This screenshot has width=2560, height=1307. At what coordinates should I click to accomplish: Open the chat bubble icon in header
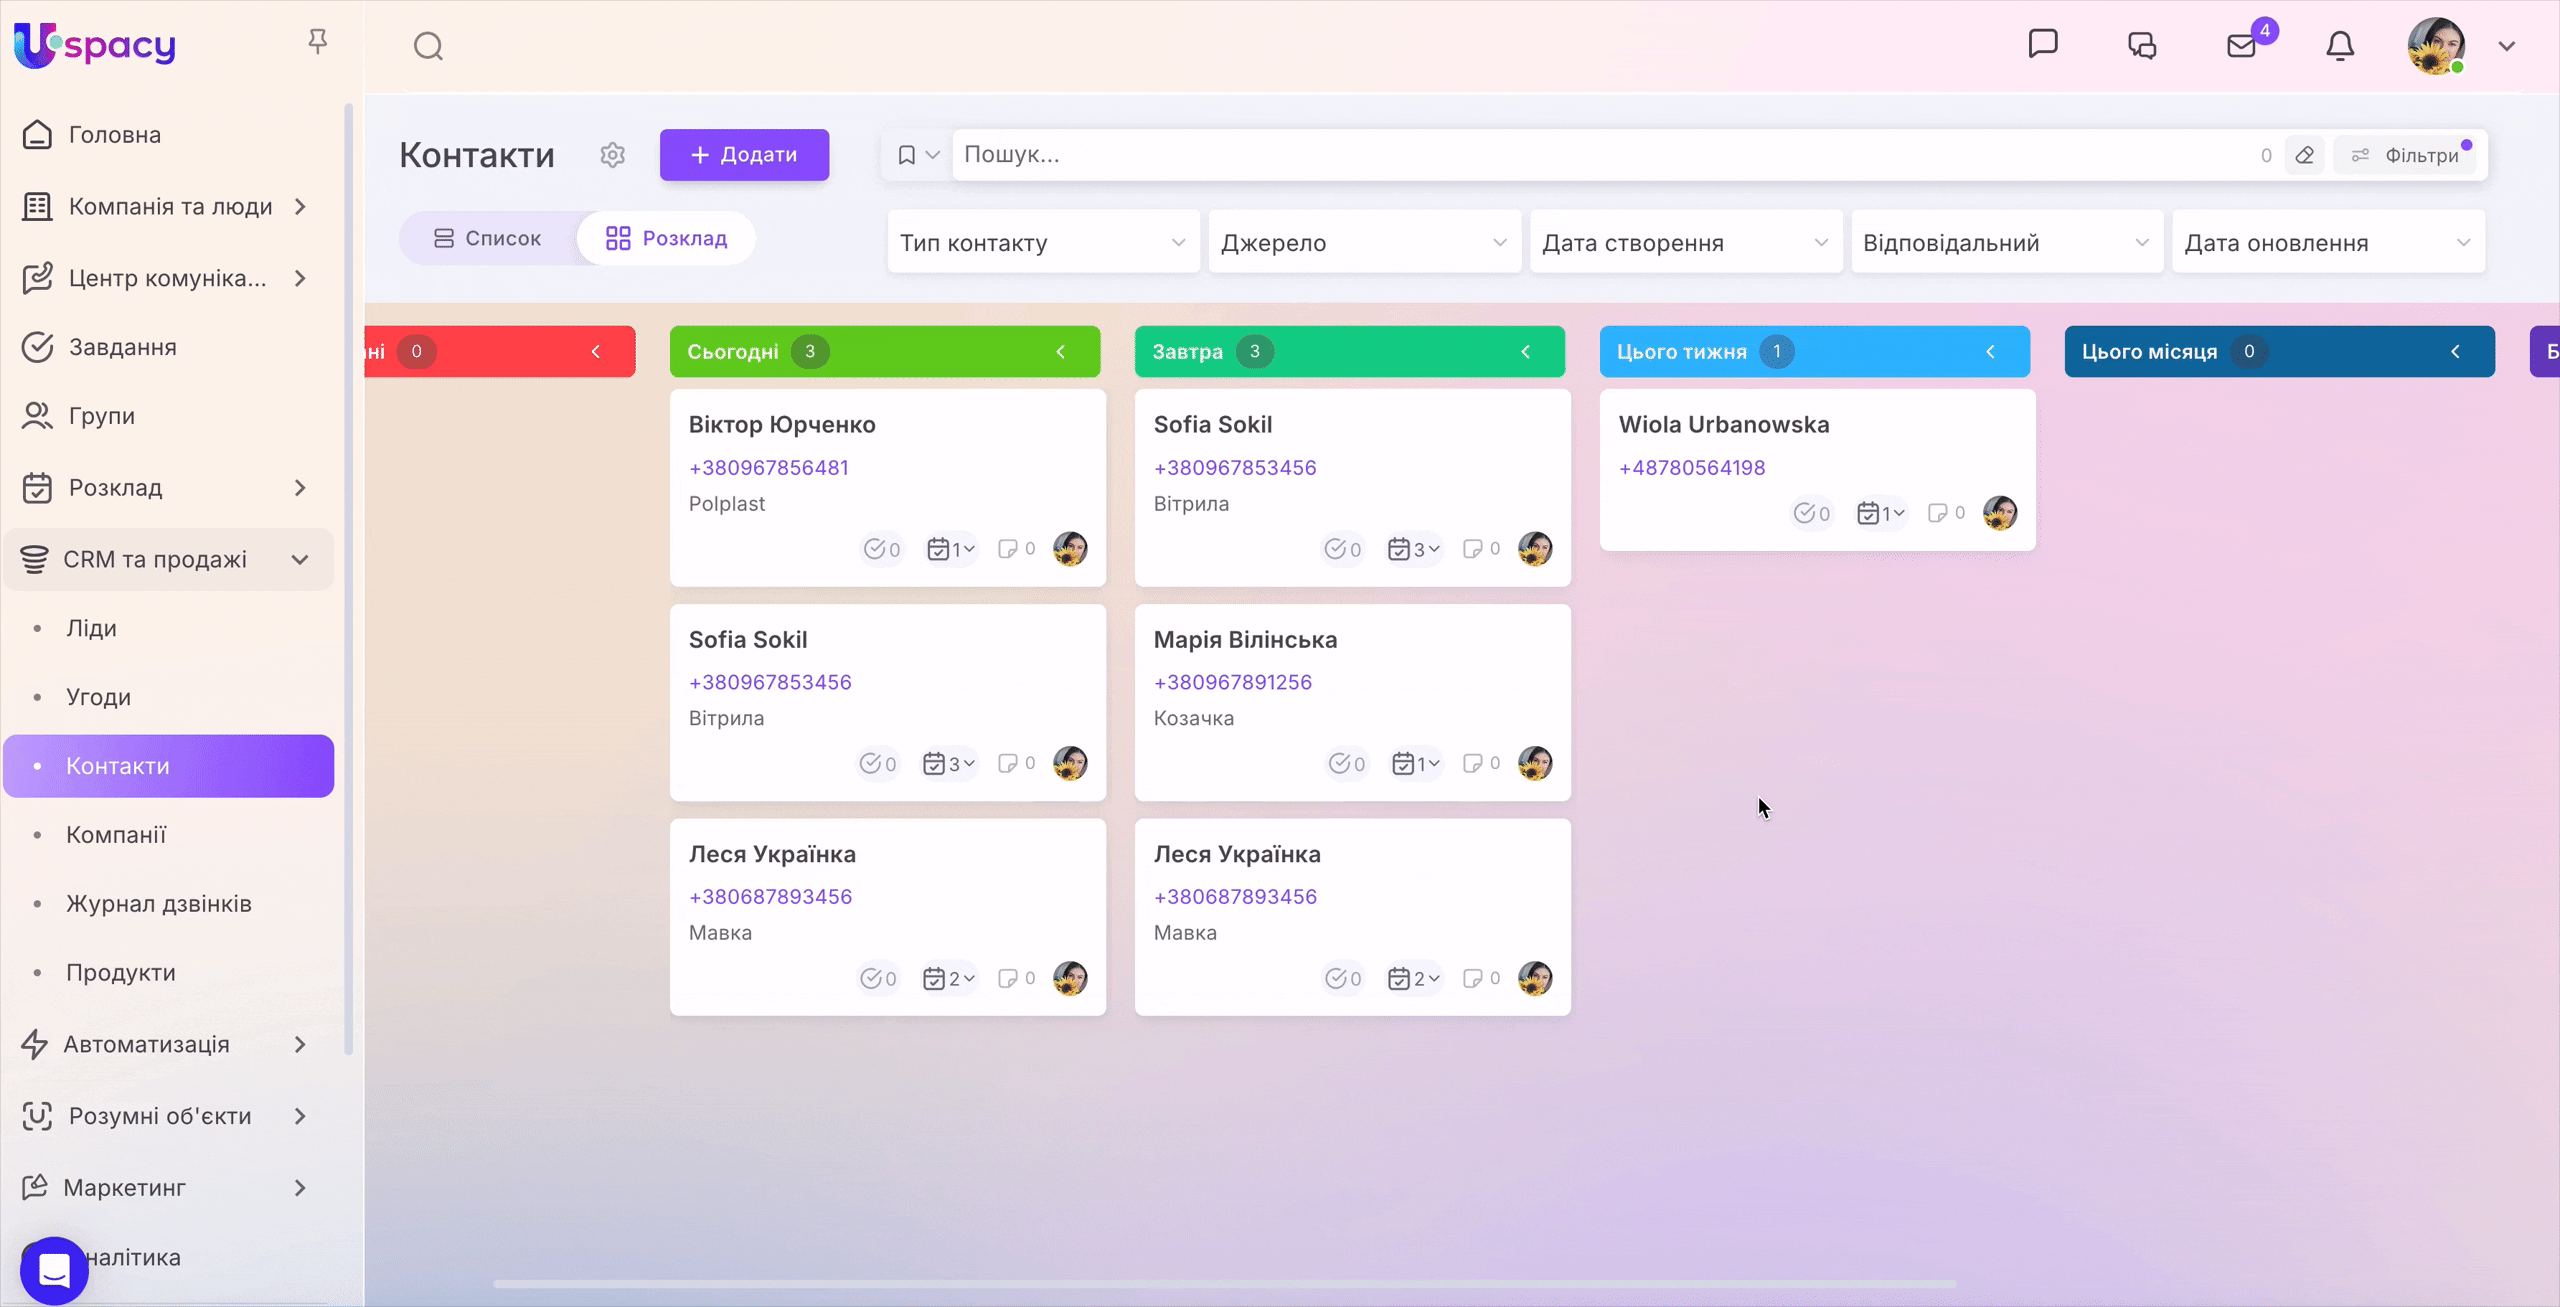point(2043,44)
